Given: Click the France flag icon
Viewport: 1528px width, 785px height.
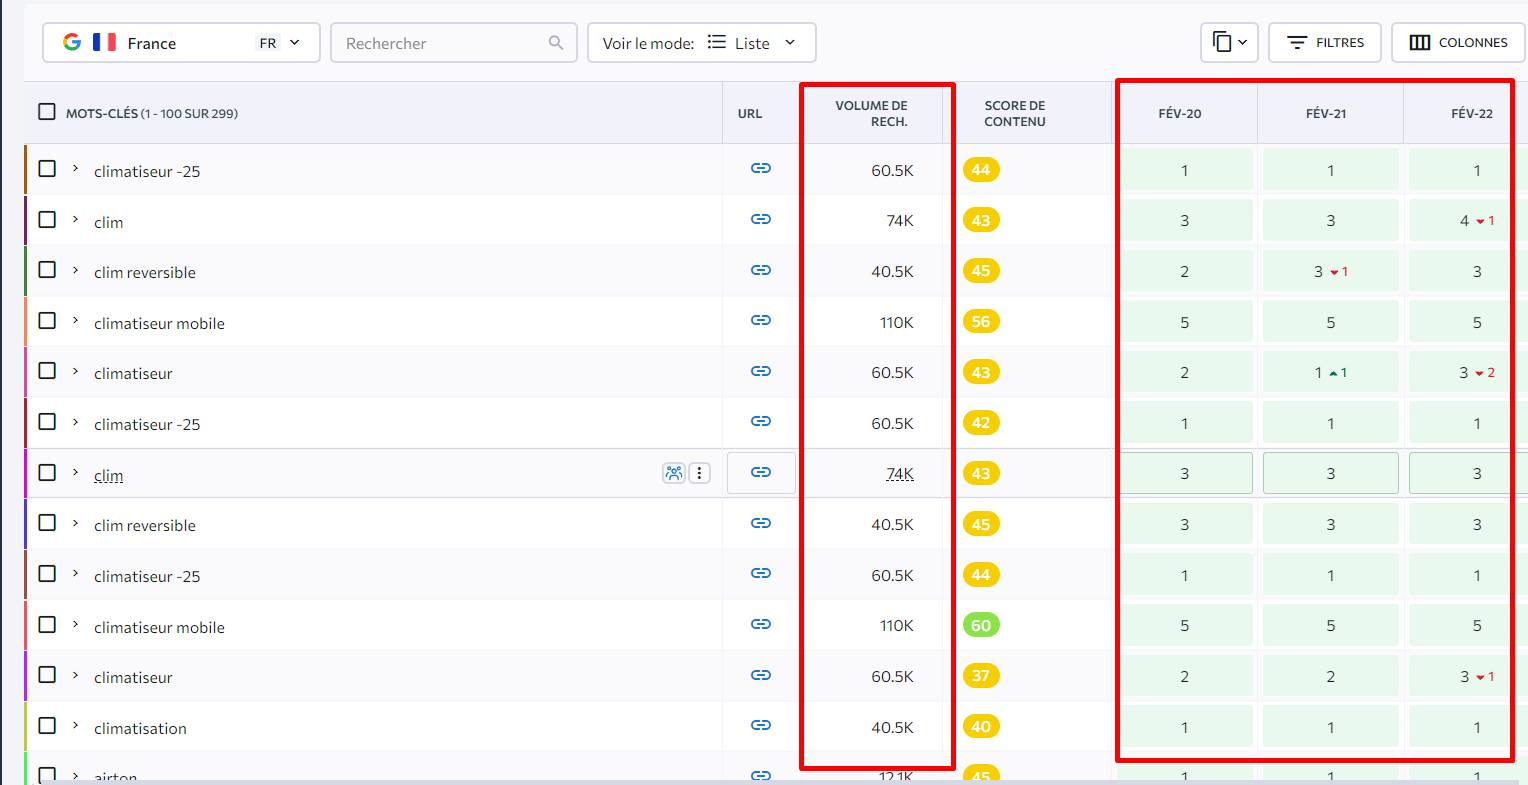Looking at the screenshot, I should 104,42.
